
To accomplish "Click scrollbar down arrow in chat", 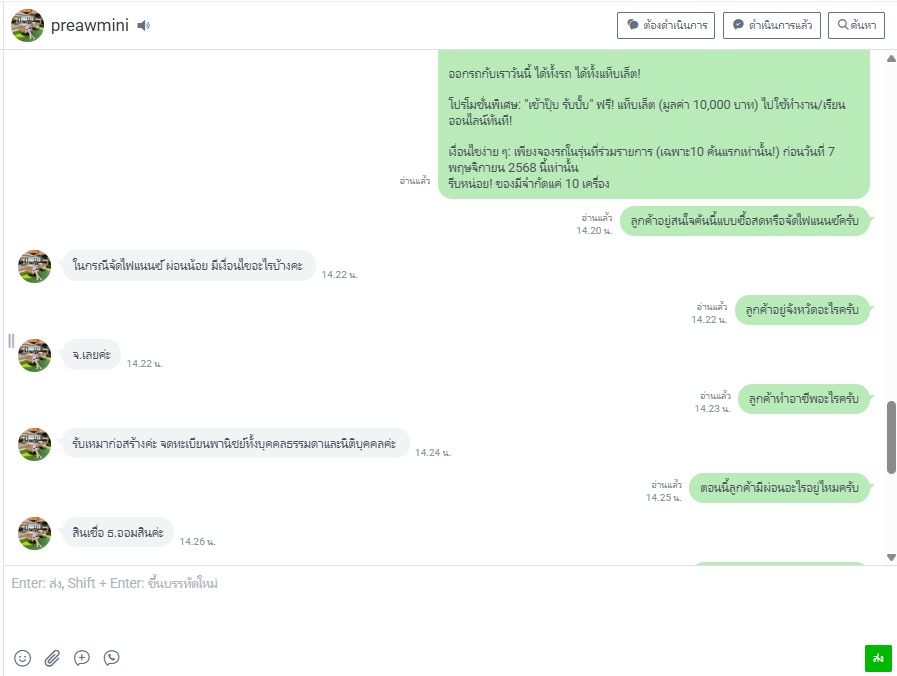I will pyautogui.click(x=891, y=557).
